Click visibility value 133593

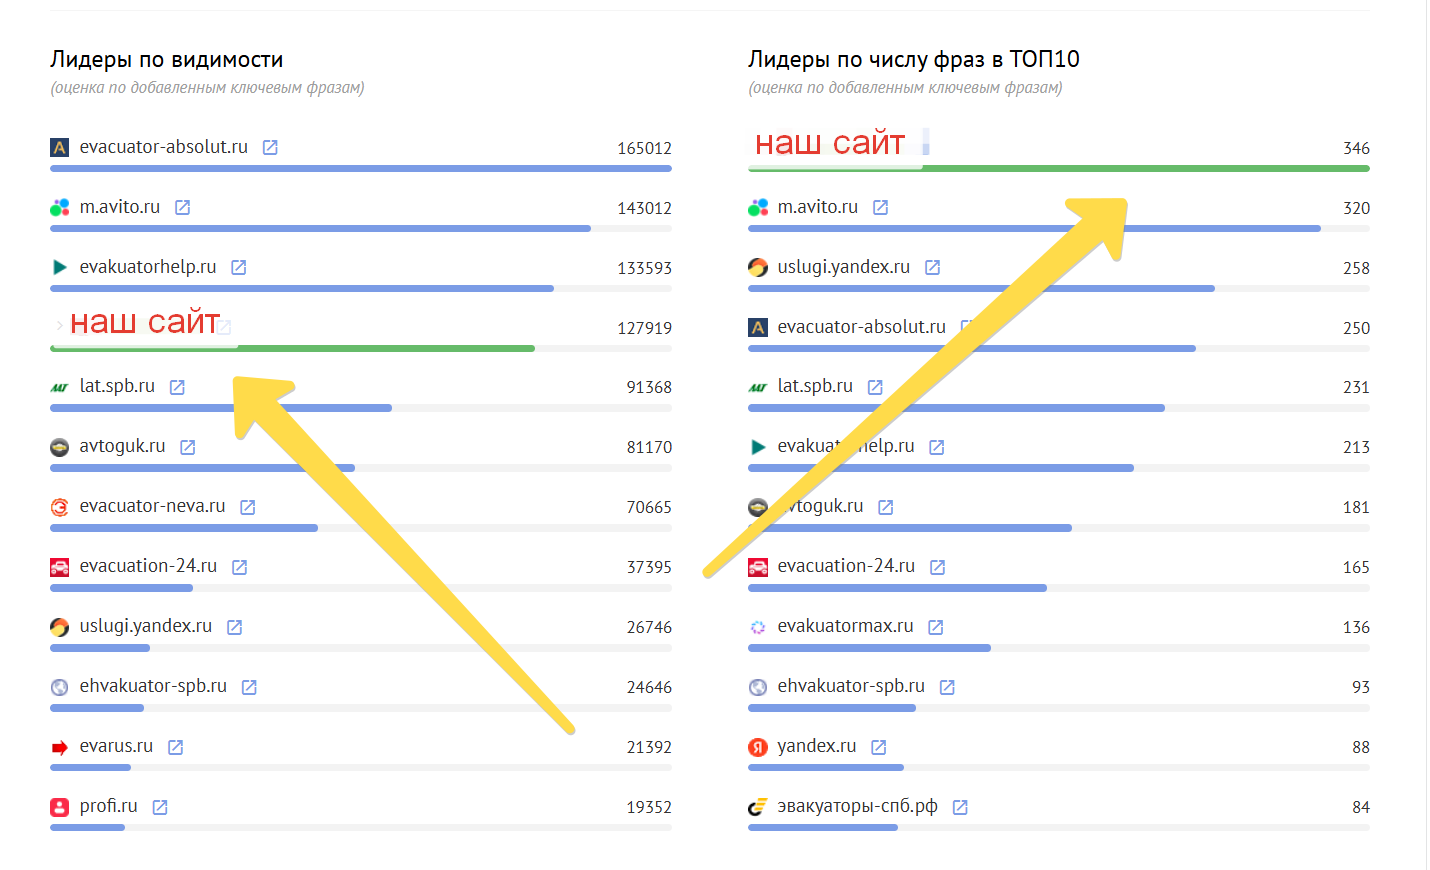[644, 268]
